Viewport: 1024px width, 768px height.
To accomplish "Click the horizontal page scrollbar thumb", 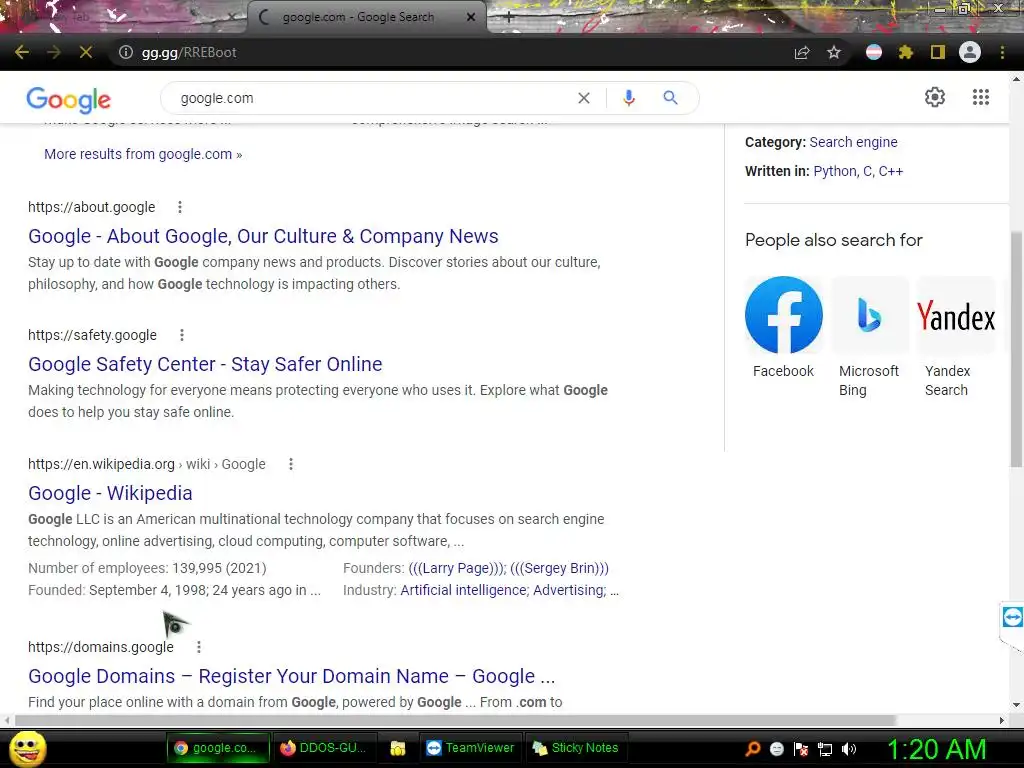I will point(456,720).
